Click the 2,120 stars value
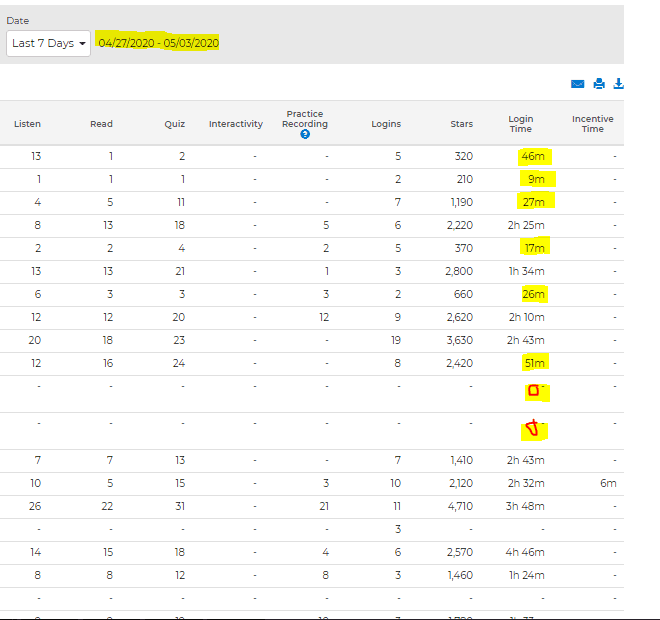660x620 pixels. (461, 483)
